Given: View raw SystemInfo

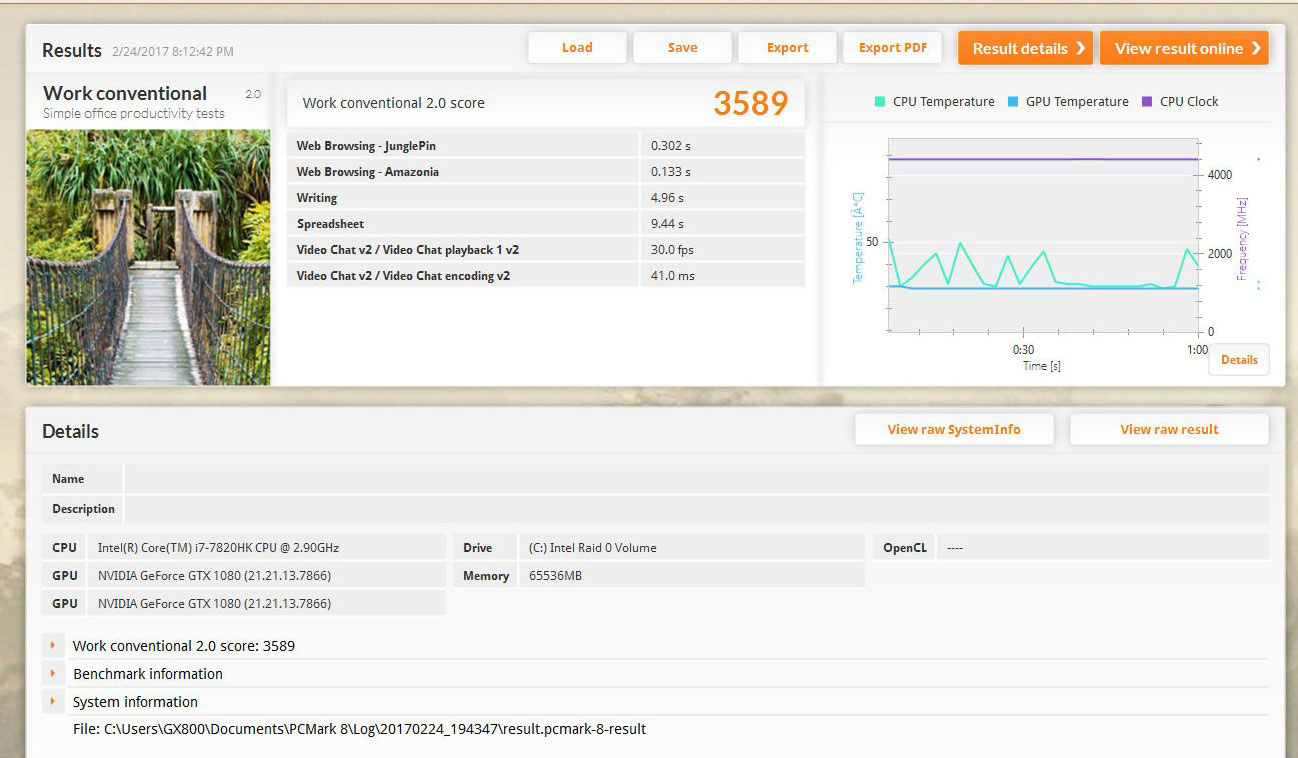Looking at the screenshot, I should pos(954,429).
